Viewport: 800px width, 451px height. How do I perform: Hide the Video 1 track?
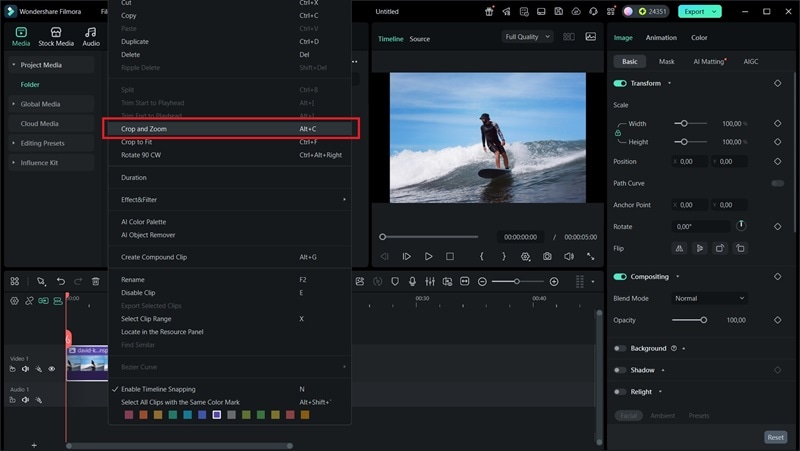pos(52,369)
